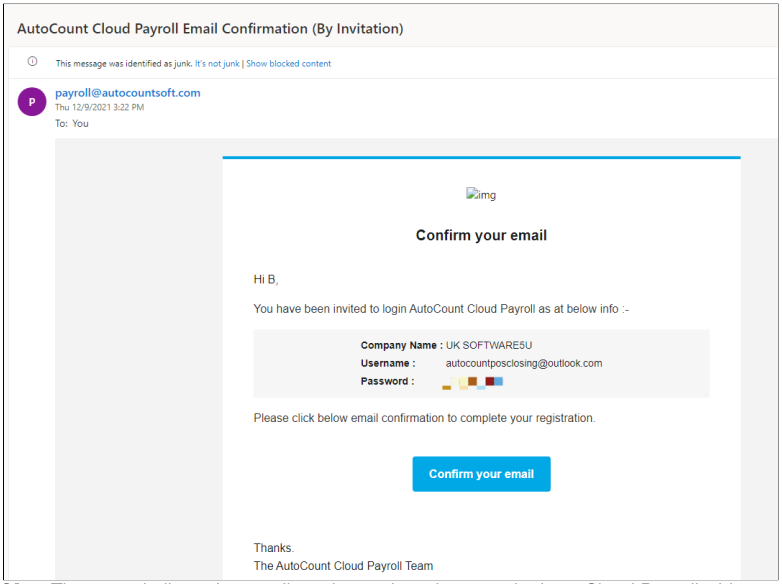Click the 'Please click below' instruction text

pos(424,417)
